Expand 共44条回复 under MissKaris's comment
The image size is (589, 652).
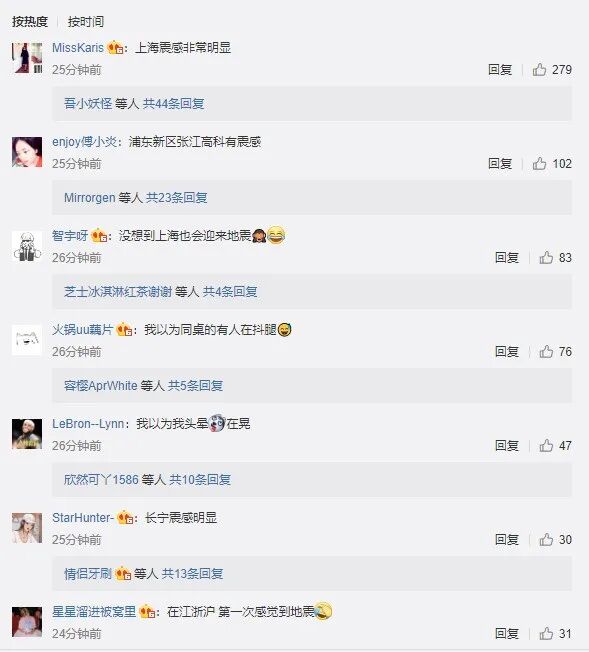[x=173, y=104]
